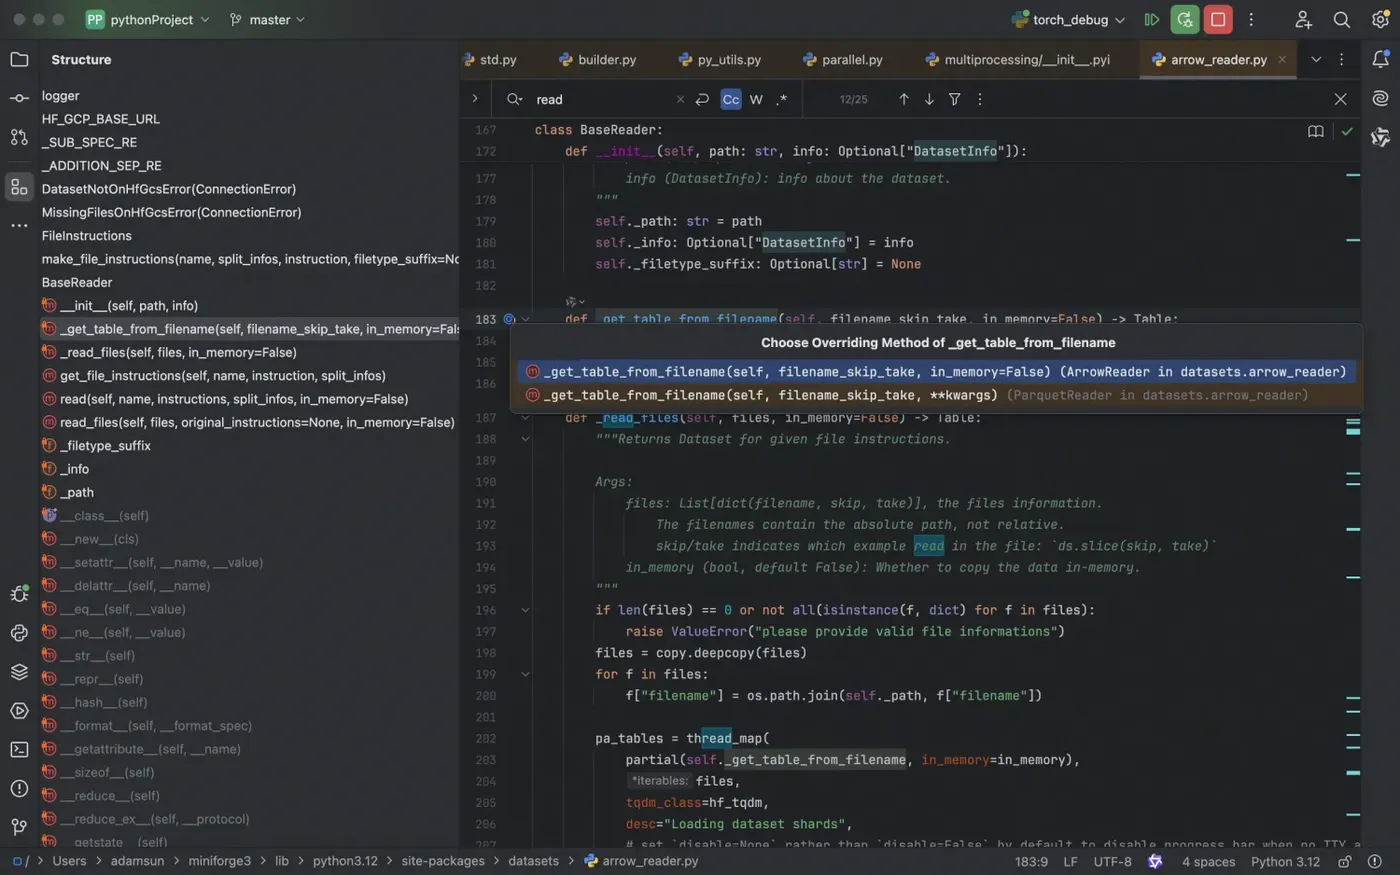Open the Python Packages layers icon
The height and width of the screenshot is (875, 1400).
click(x=19, y=672)
